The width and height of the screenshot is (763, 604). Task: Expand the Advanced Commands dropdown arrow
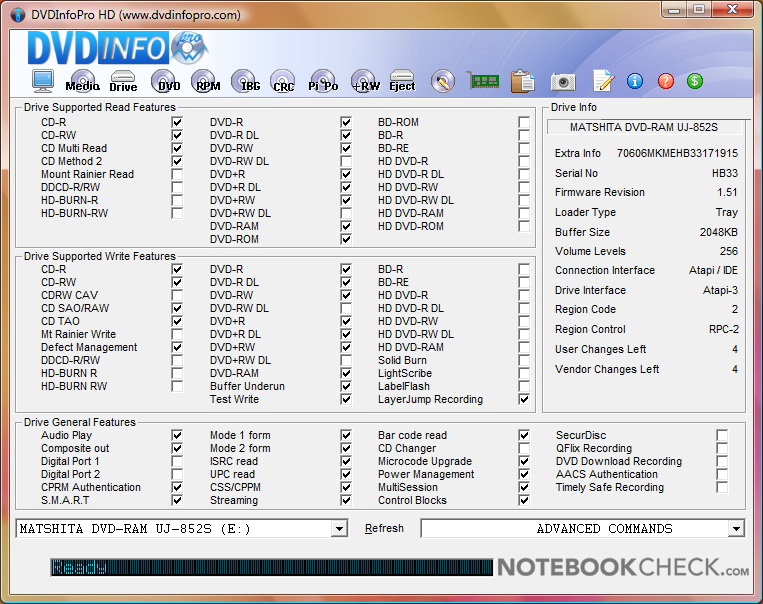point(736,529)
